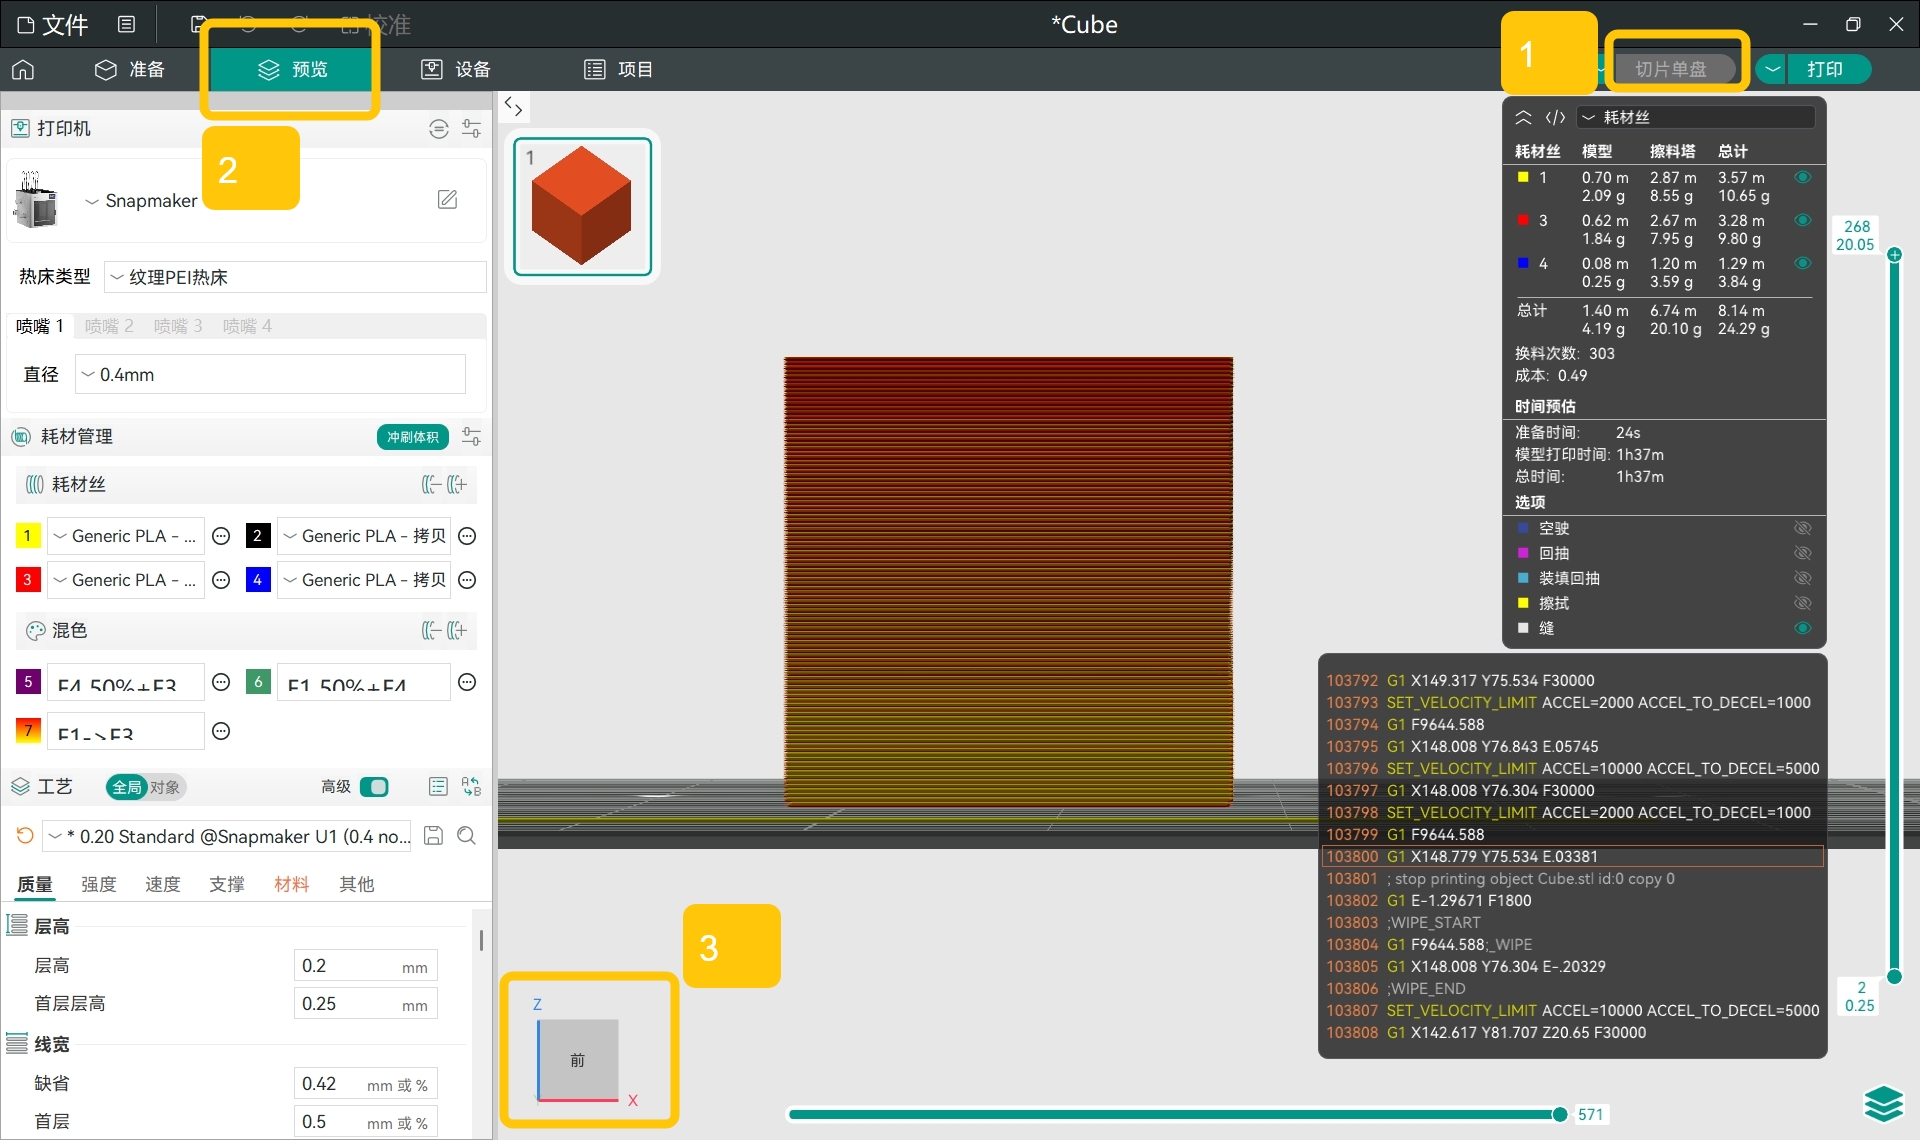1920x1140 pixels.
Task: Collapse the preview legend panel
Action: [x=1523, y=117]
